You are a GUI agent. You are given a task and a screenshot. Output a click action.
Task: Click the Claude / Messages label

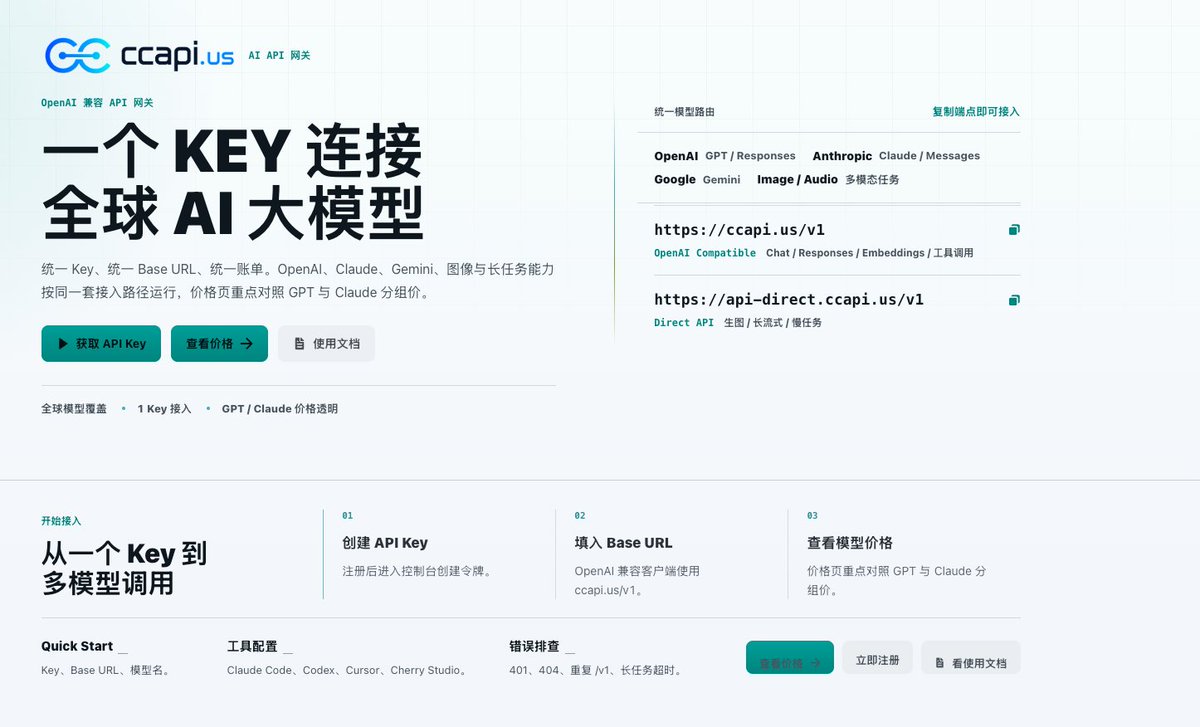(x=929, y=156)
